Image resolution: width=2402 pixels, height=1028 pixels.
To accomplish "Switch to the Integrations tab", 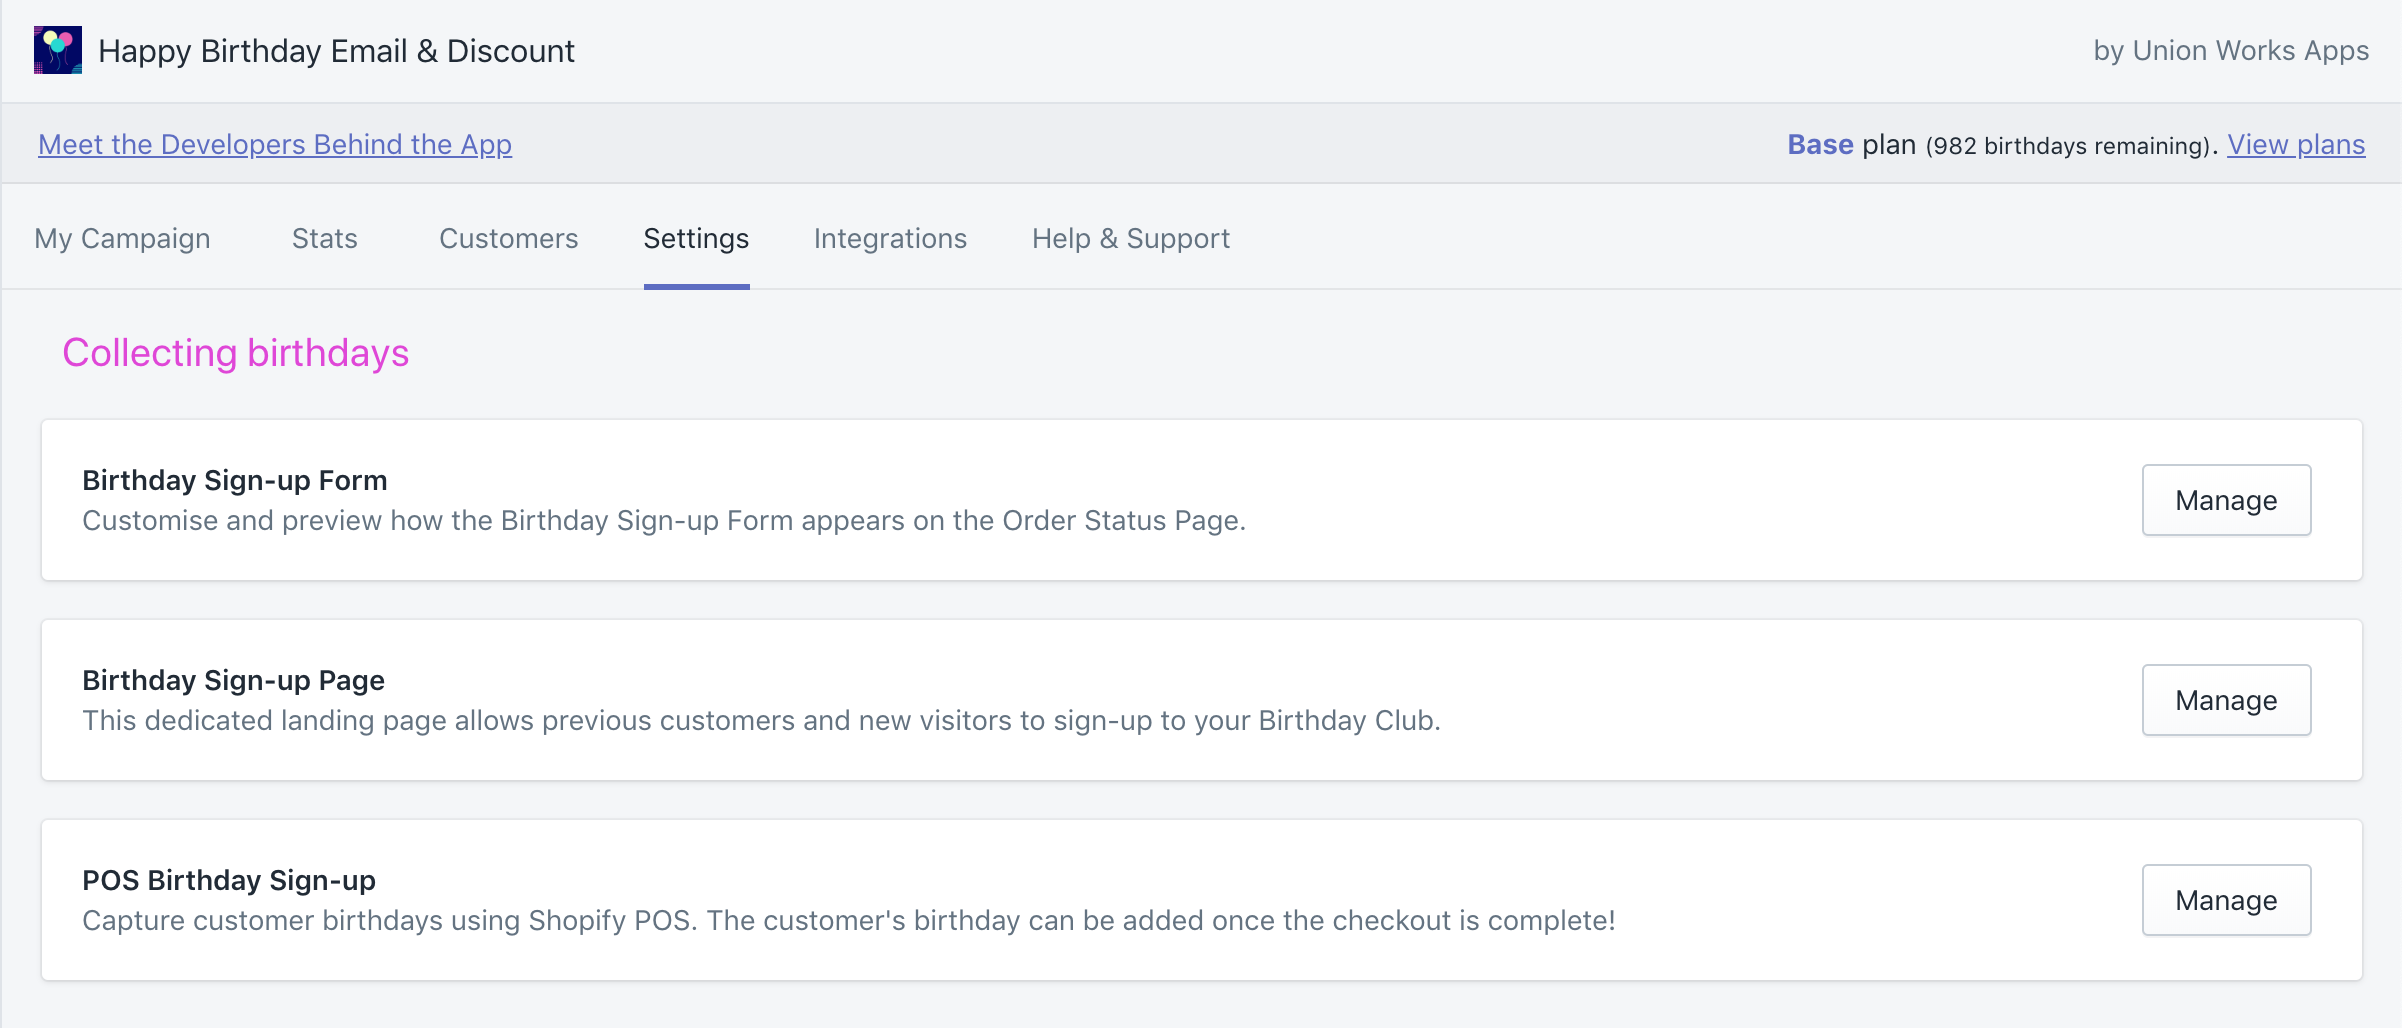I will [890, 238].
